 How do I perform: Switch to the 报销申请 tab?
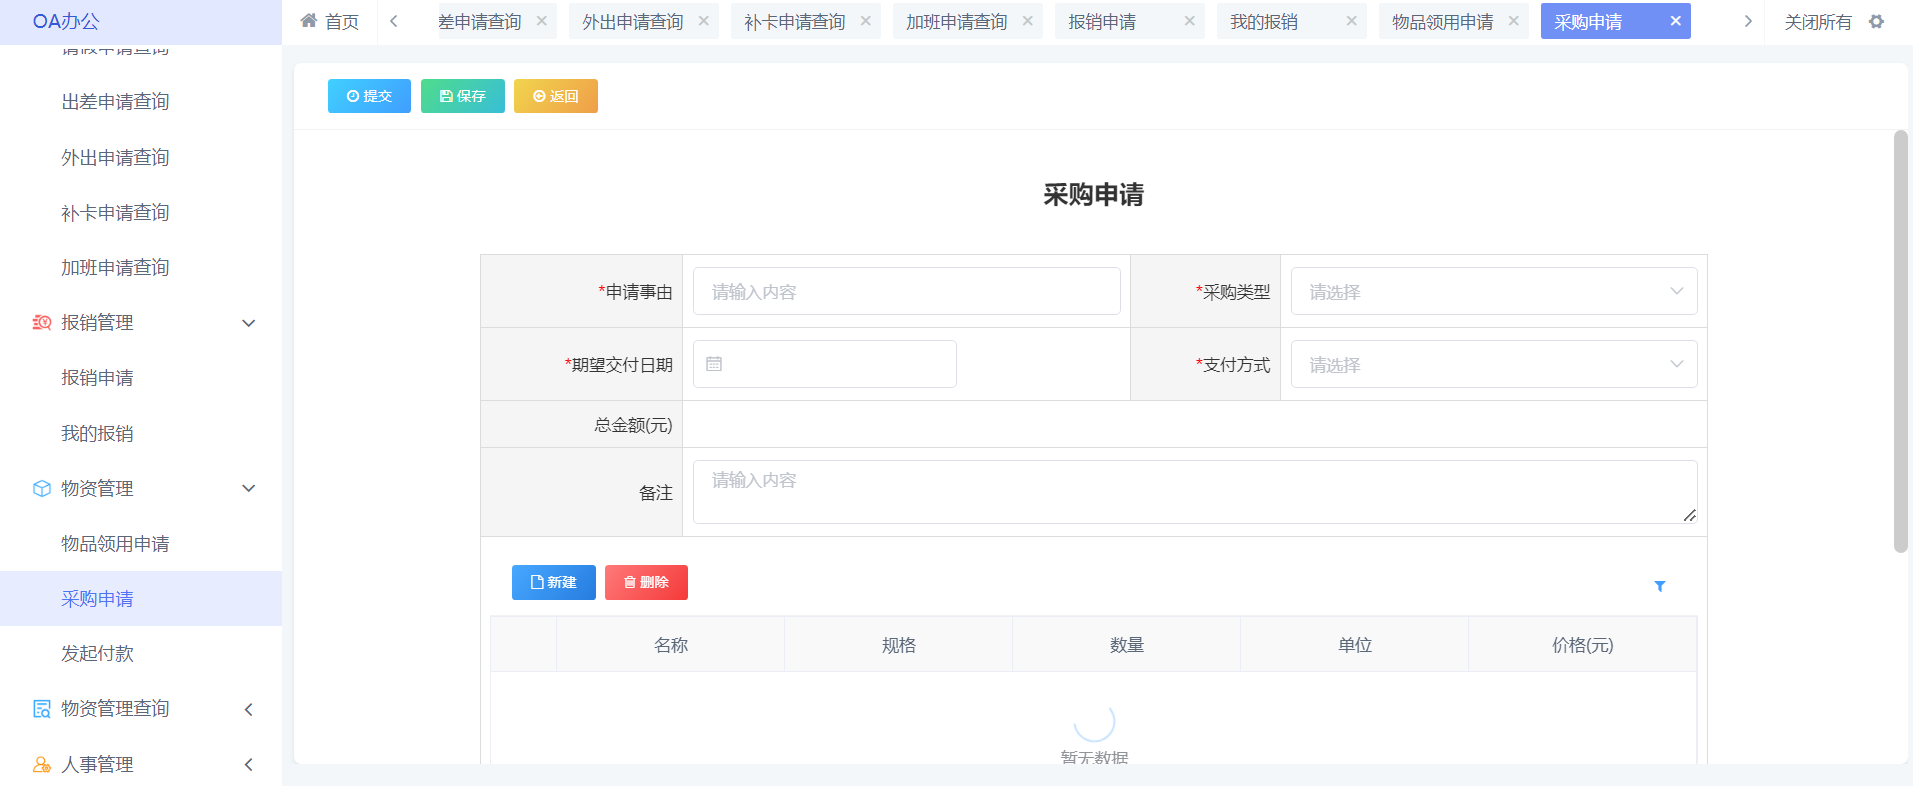[1102, 21]
